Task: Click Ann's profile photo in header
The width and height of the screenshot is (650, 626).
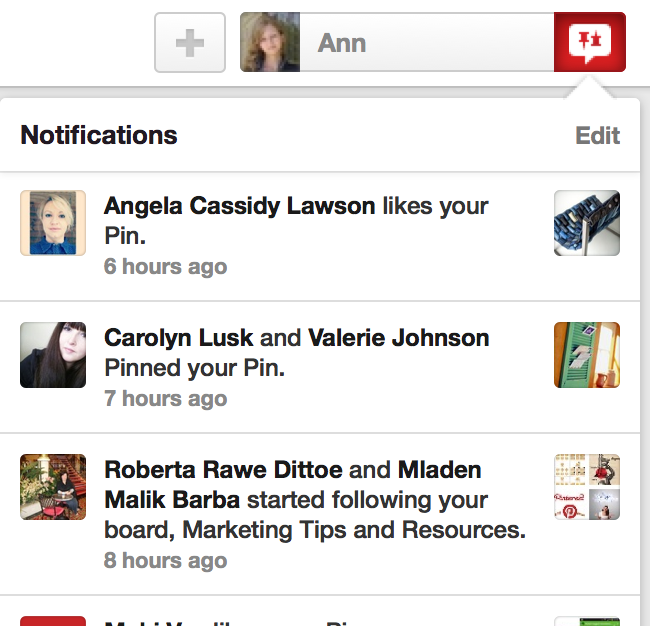Action: (x=270, y=42)
